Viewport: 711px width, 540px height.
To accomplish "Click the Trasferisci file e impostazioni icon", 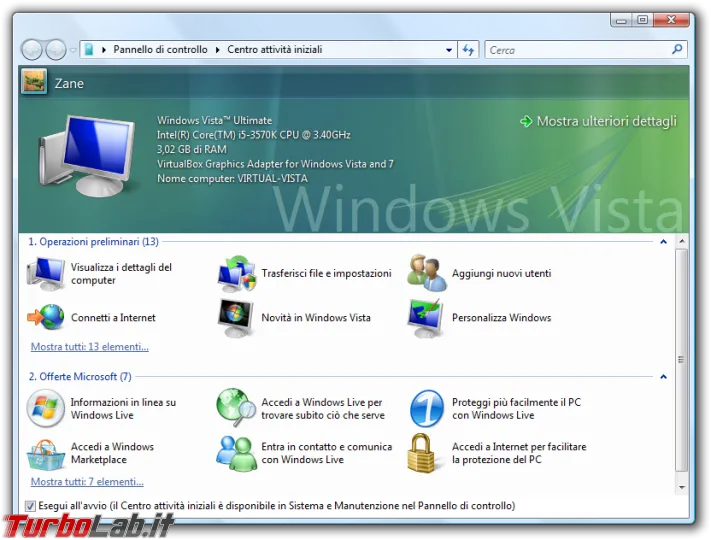I will tap(237, 273).
